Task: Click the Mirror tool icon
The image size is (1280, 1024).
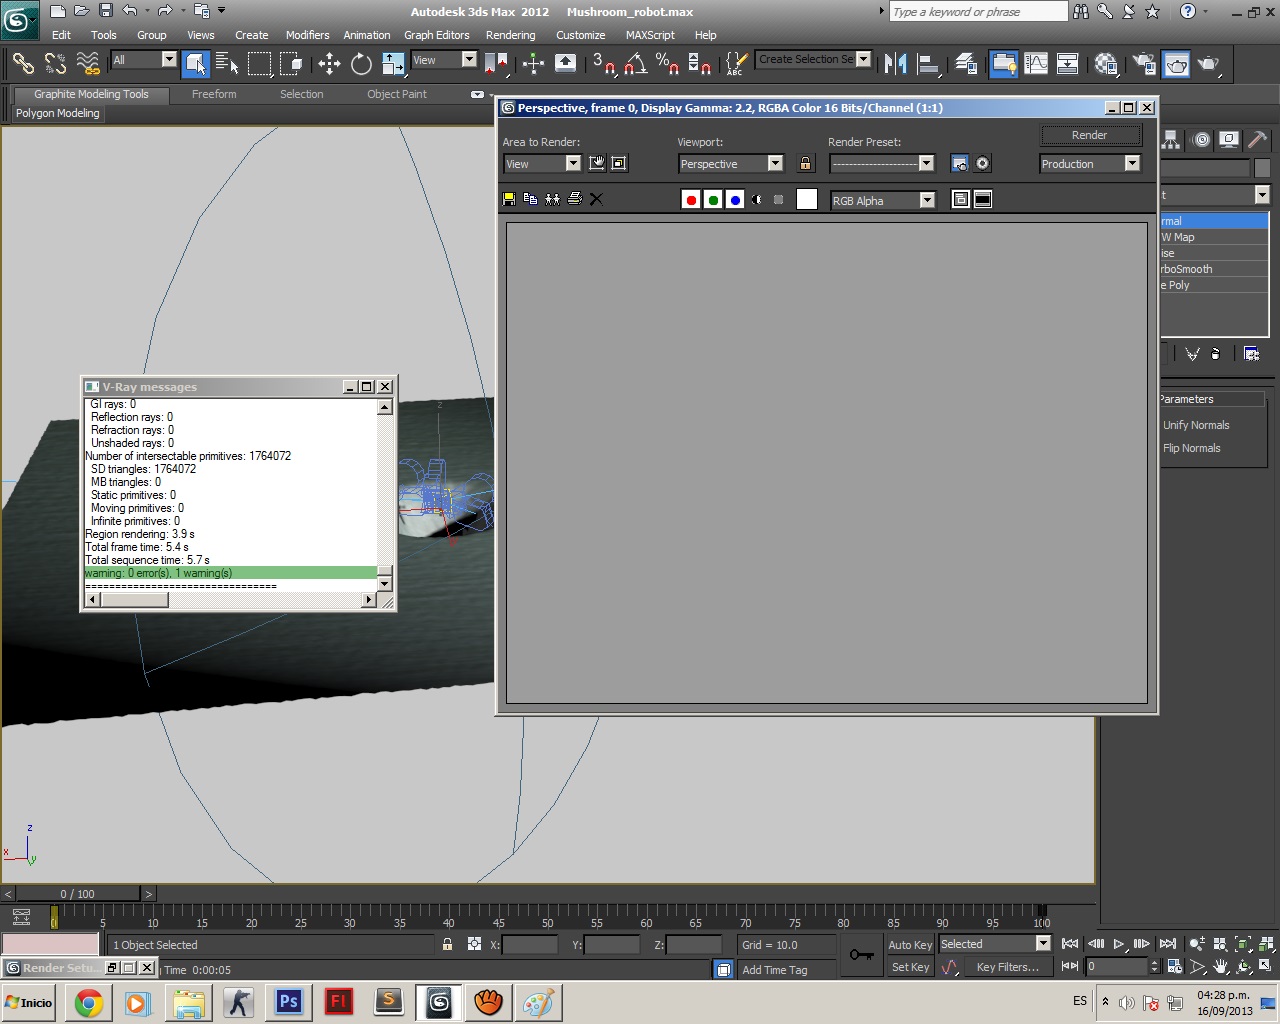Action: pos(895,63)
